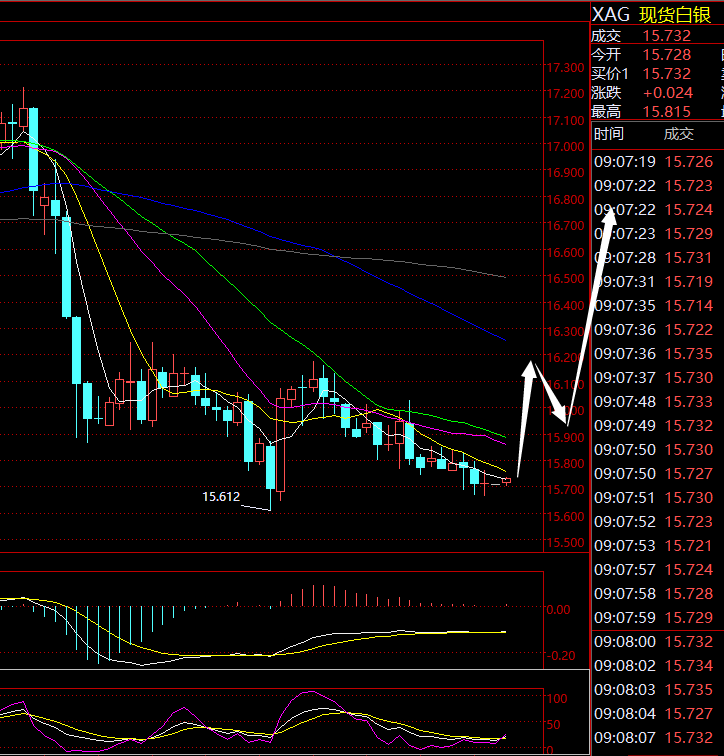
Task: Click the 成交 value 15.732 in the quote summary
Action: pos(667,36)
